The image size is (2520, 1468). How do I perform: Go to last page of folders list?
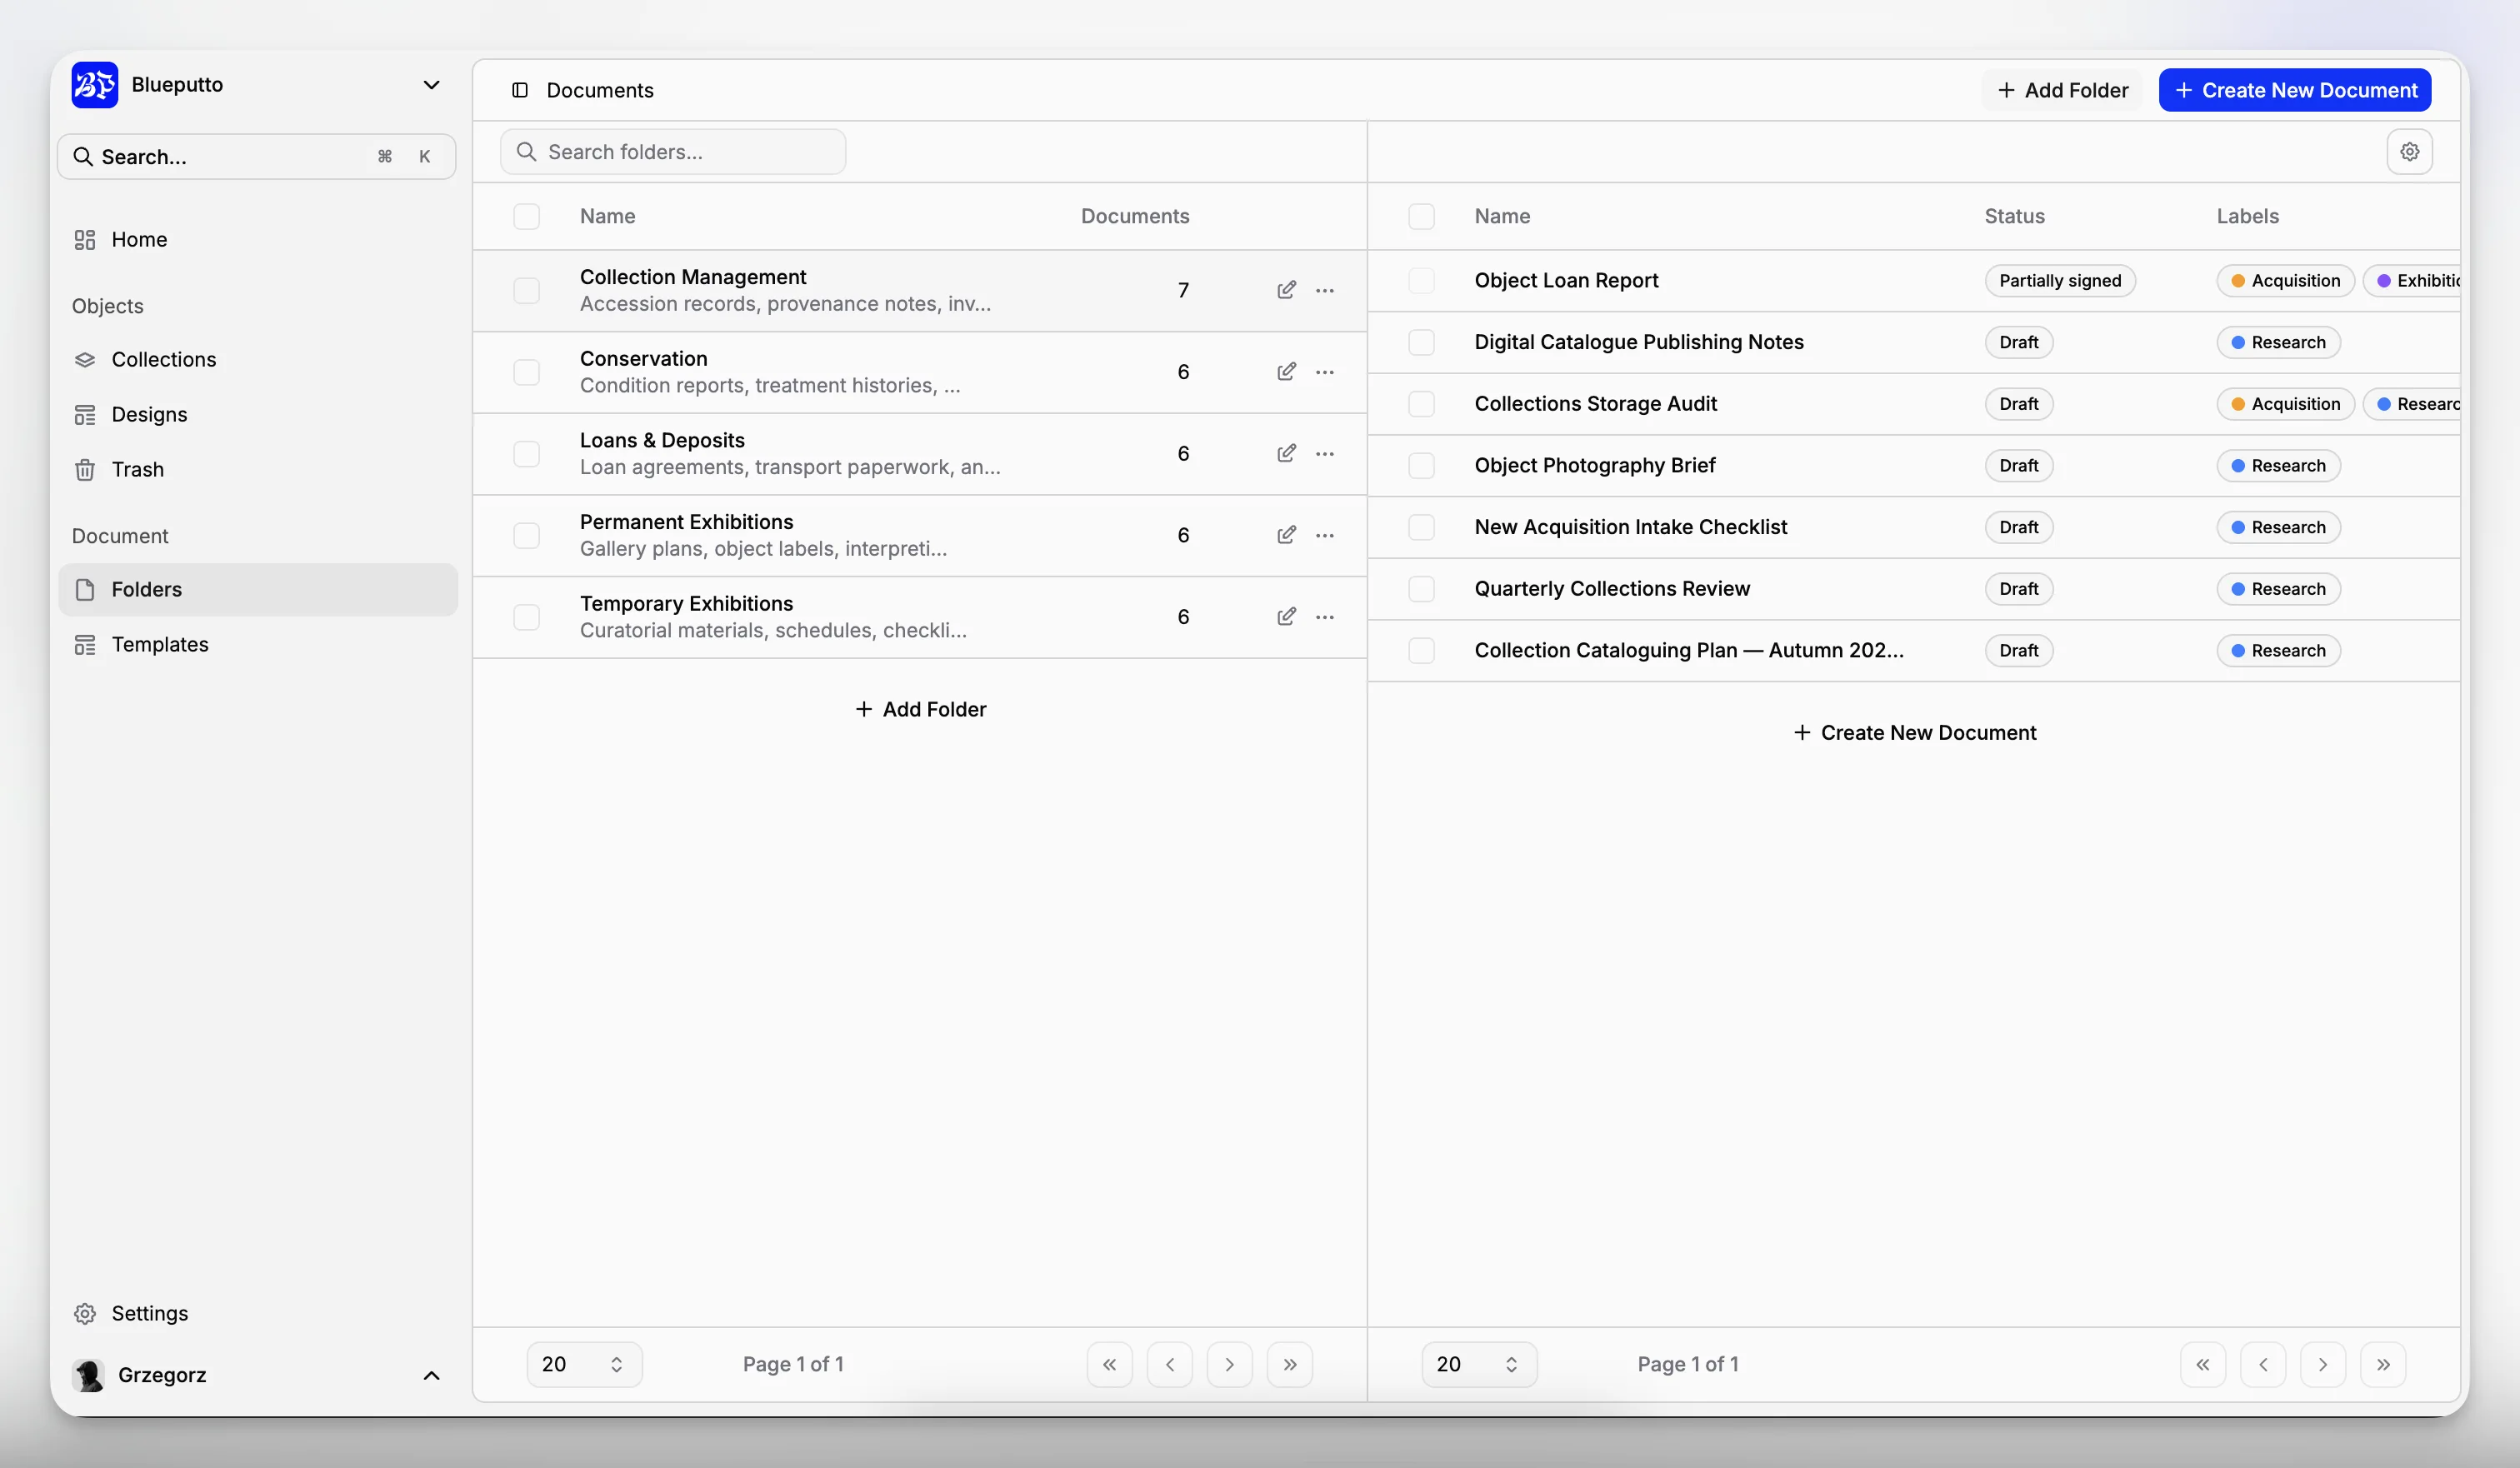click(x=1290, y=1364)
